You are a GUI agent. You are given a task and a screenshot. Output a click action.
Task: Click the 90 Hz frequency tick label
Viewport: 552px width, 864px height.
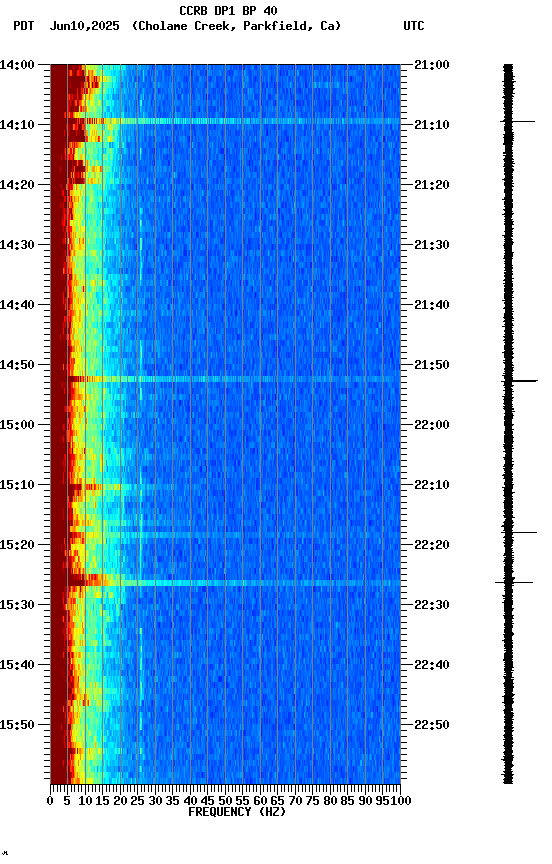click(x=365, y=801)
